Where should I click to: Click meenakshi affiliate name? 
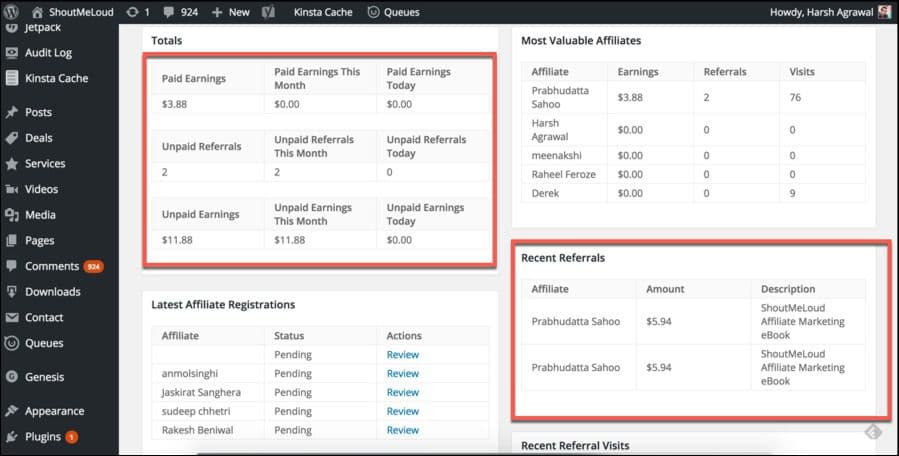tap(556, 155)
